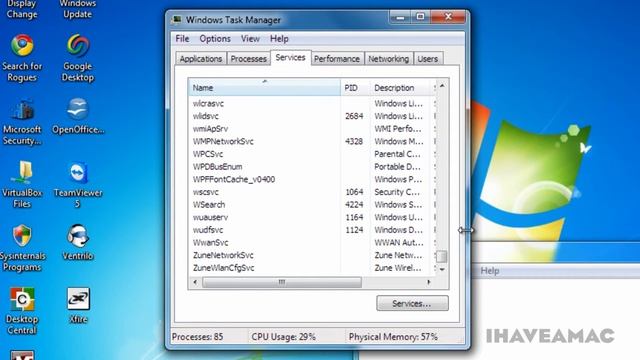Select the Services tab
This screenshot has width=640, height=360.
290,58
